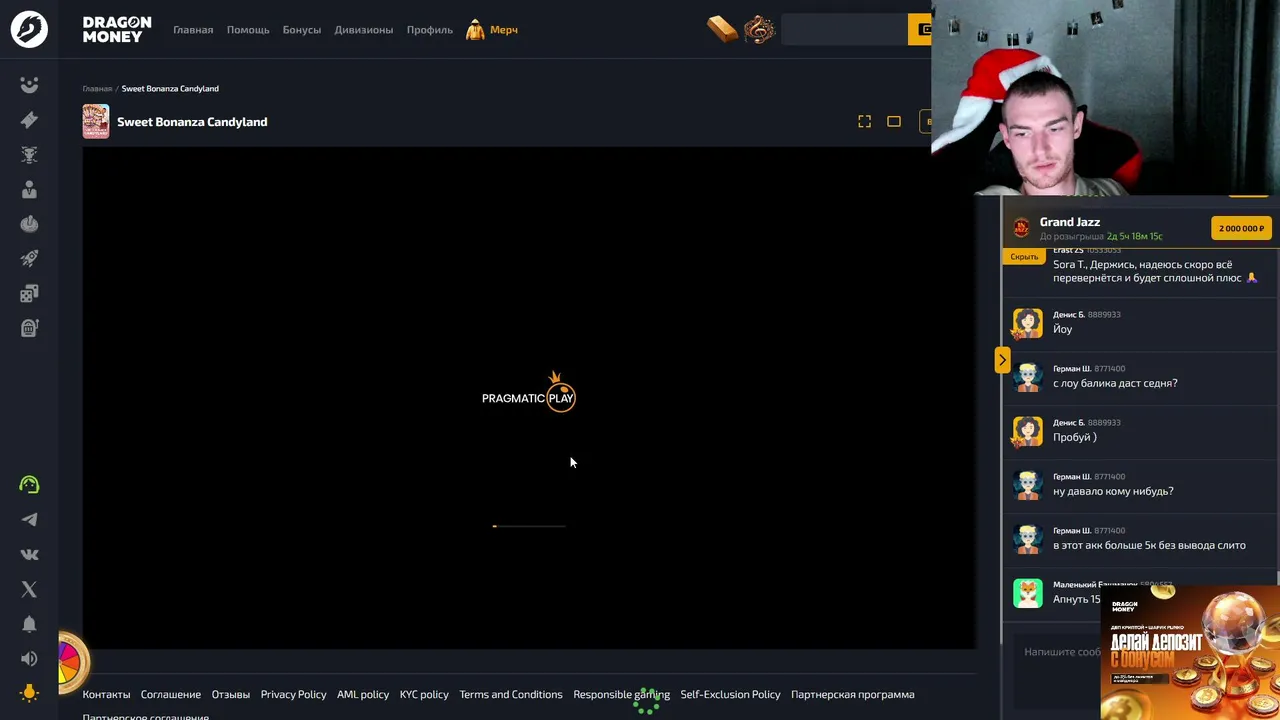Open the Контакты footer link
This screenshot has height=720, width=1280.
106,694
